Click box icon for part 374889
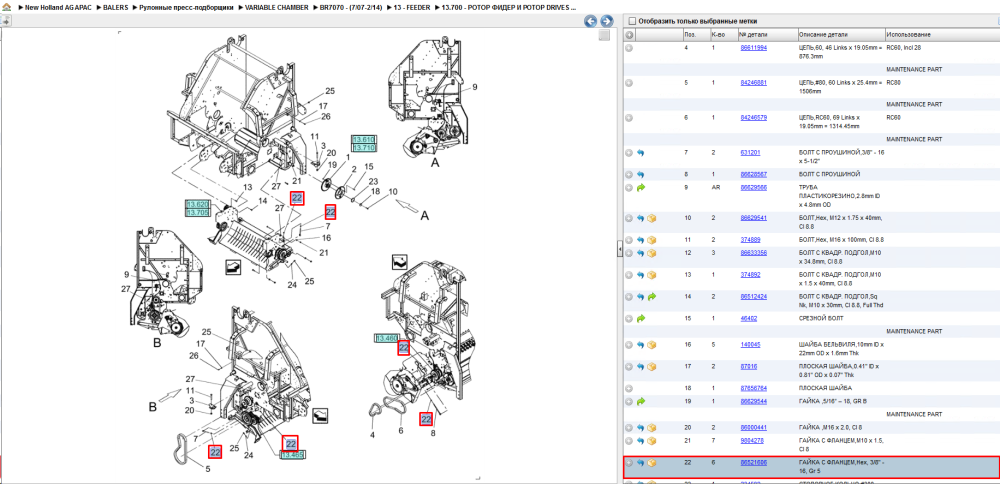Image resolution: width=1000 pixels, height=484 pixels. point(652,240)
